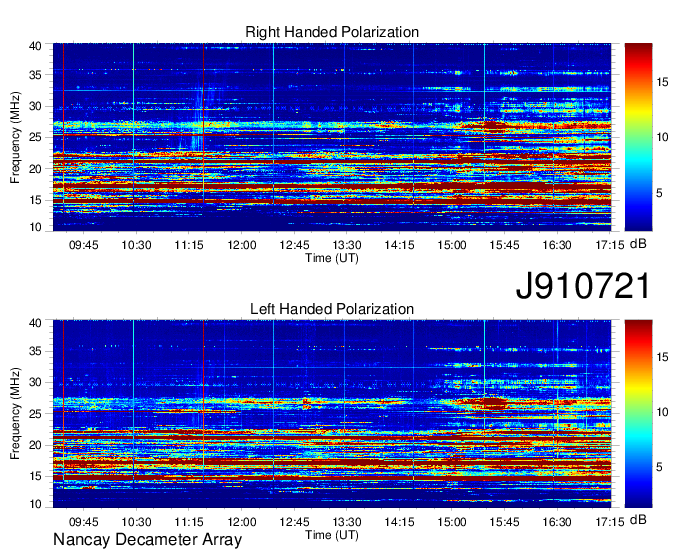
Task: Click 15:45 tick on Right Handed time axis
Action: click(504, 245)
